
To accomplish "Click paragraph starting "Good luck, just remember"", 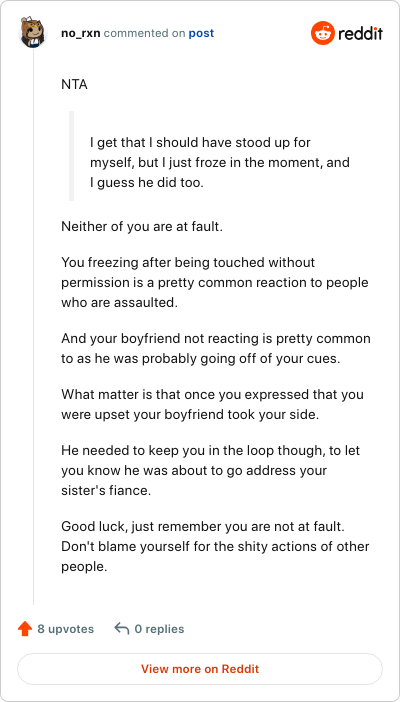I will click(x=215, y=547).
